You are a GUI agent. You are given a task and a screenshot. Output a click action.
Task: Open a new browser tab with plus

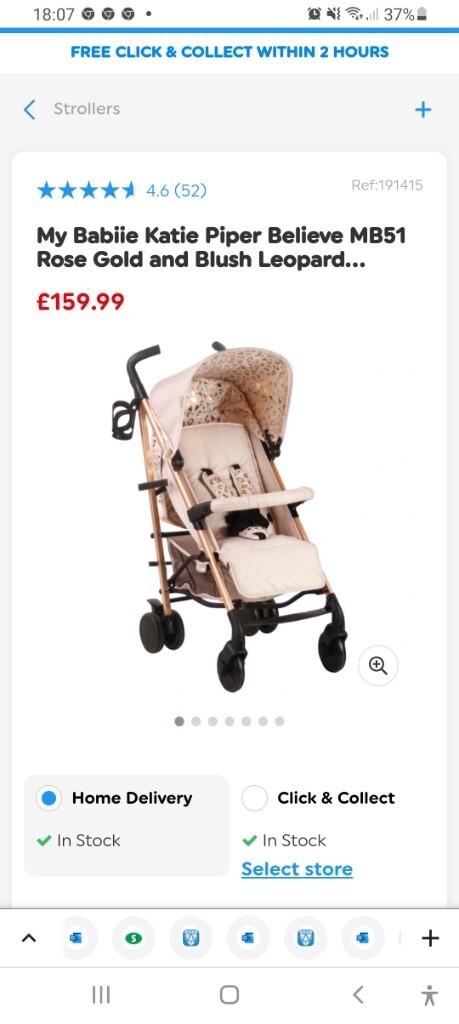(x=430, y=938)
